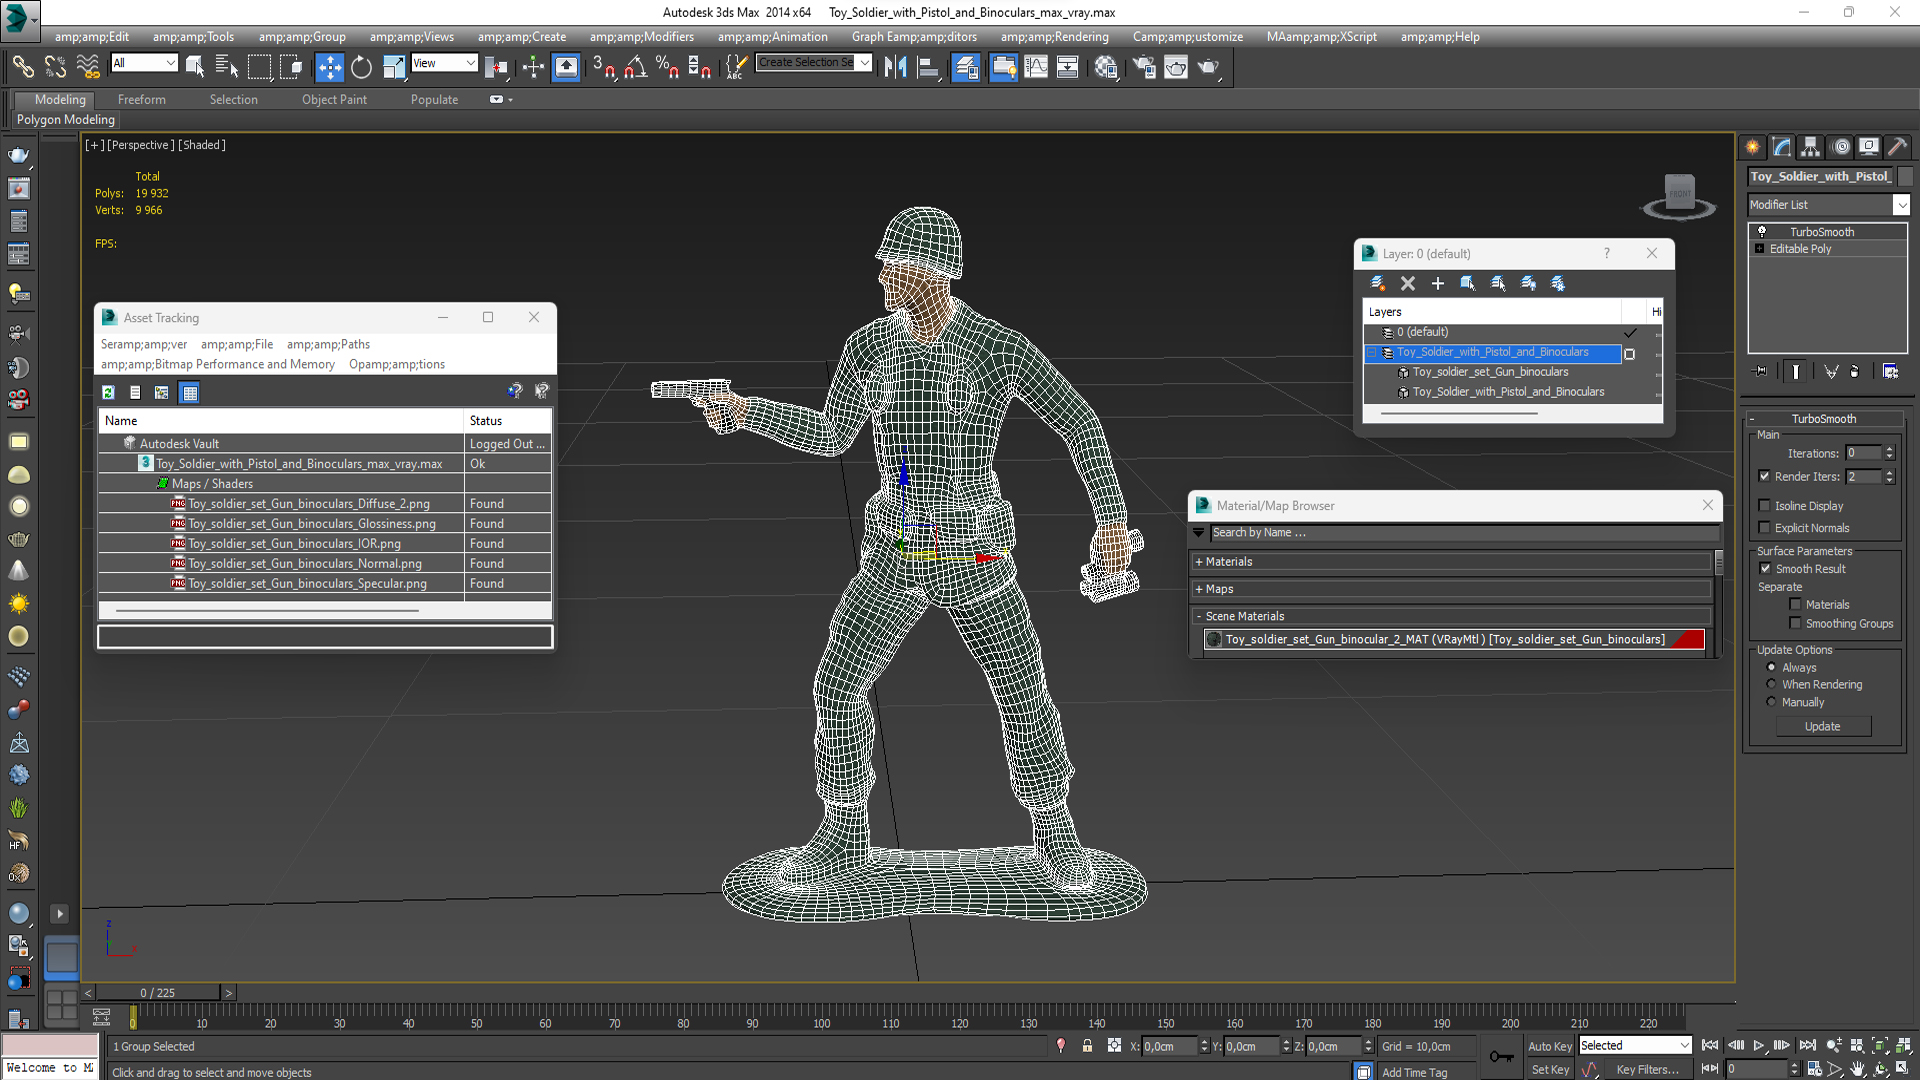The height and width of the screenshot is (1080, 1920).
Task: Select Toy_soldier_set_Gun_binoculars_Diffuse_2.png asset
Action: click(306, 502)
